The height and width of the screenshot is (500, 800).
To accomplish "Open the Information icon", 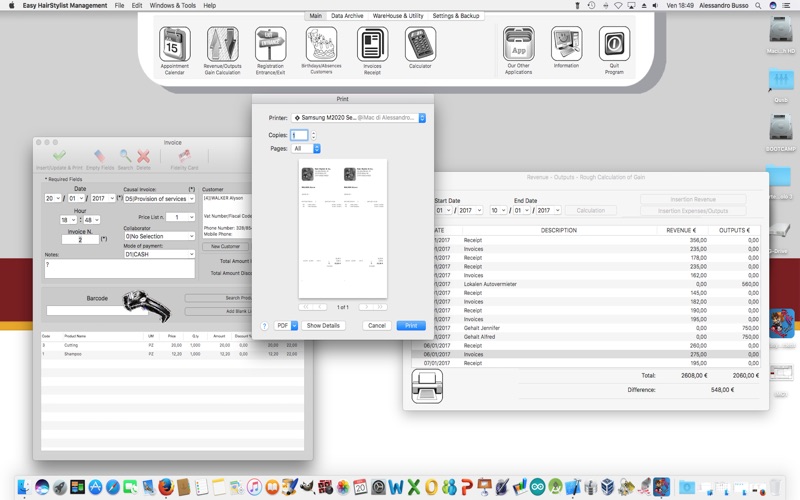I will (x=566, y=44).
